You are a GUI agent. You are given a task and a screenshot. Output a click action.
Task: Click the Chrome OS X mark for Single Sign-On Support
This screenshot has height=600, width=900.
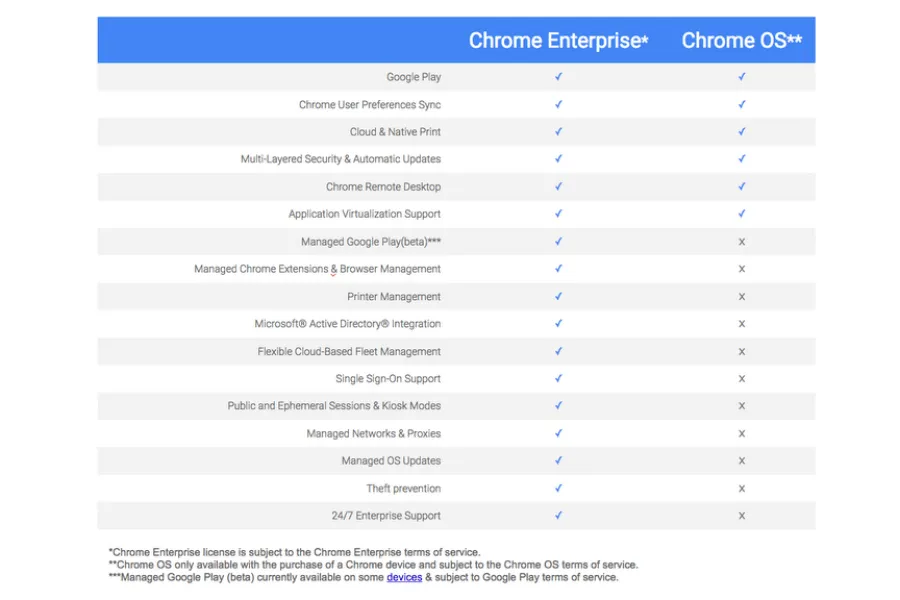pyautogui.click(x=741, y=379)
